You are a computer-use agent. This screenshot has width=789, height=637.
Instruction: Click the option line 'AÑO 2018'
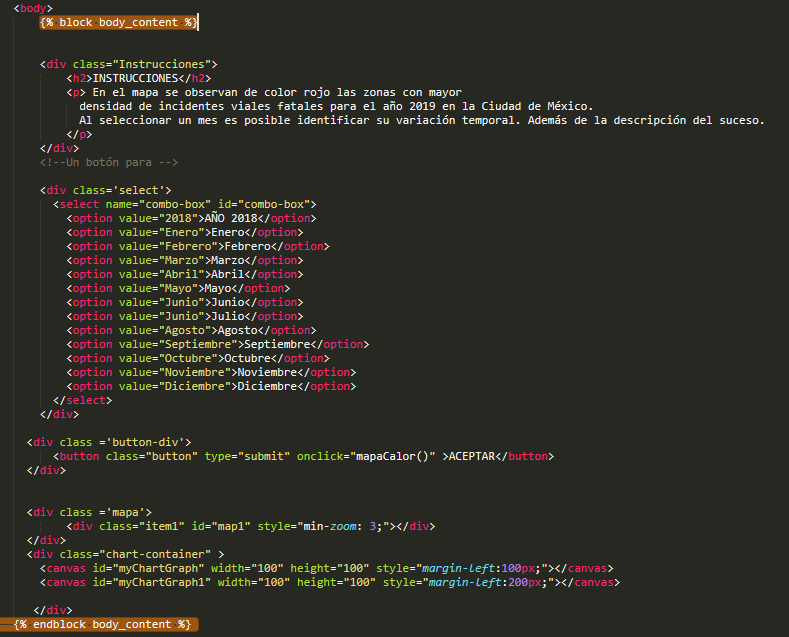[x=191, y=218]
